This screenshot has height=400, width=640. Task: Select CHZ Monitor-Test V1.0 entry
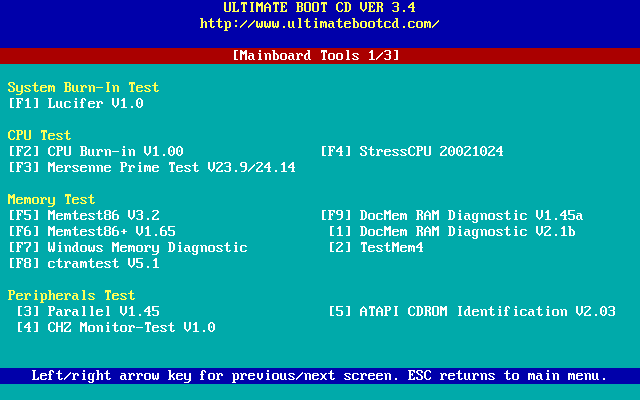tap(116, 327)
